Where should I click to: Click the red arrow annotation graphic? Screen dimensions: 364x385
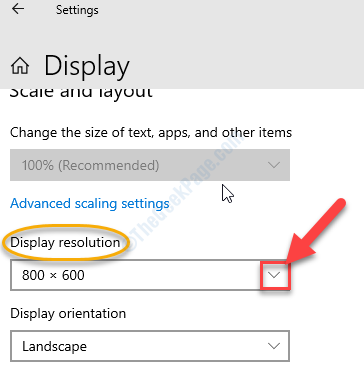314,232
